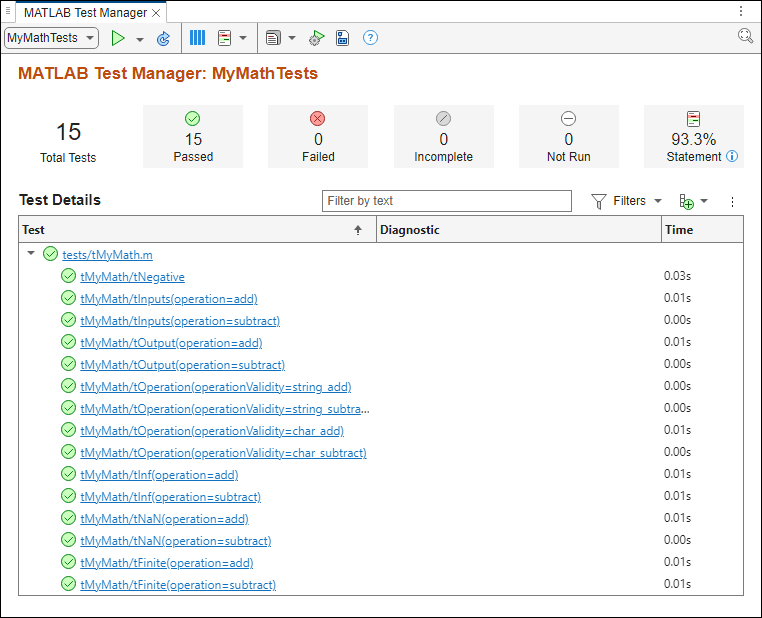Open the 93.3% Statement coverage tile
Viewport: 762px width, 618px height.
(693, 137)
